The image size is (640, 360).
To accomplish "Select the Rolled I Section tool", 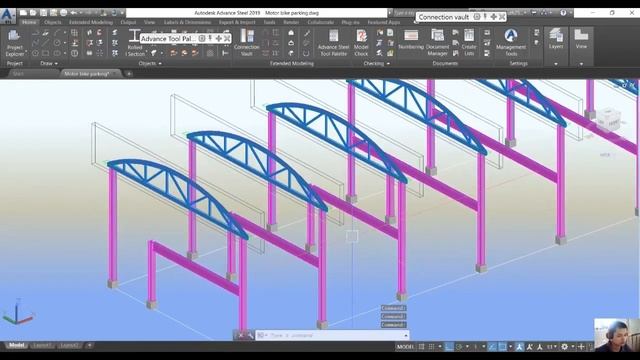I will (135, 43).
